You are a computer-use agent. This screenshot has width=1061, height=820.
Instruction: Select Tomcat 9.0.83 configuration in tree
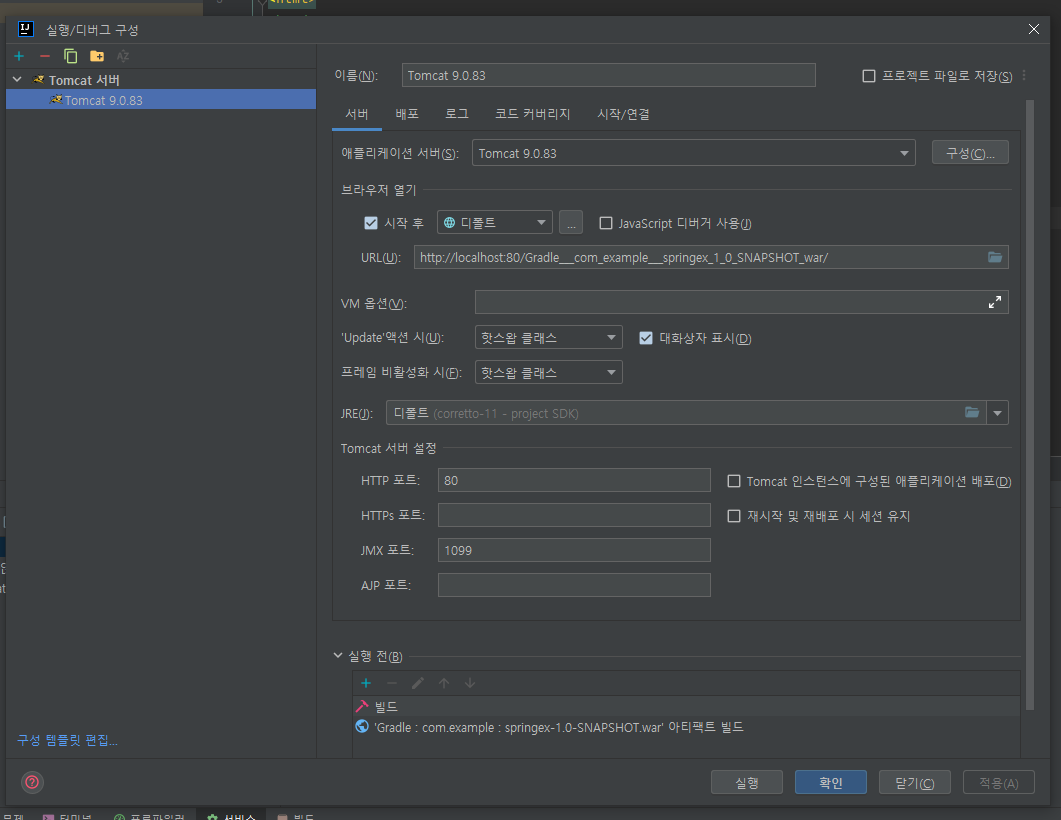tap(161, 100)
